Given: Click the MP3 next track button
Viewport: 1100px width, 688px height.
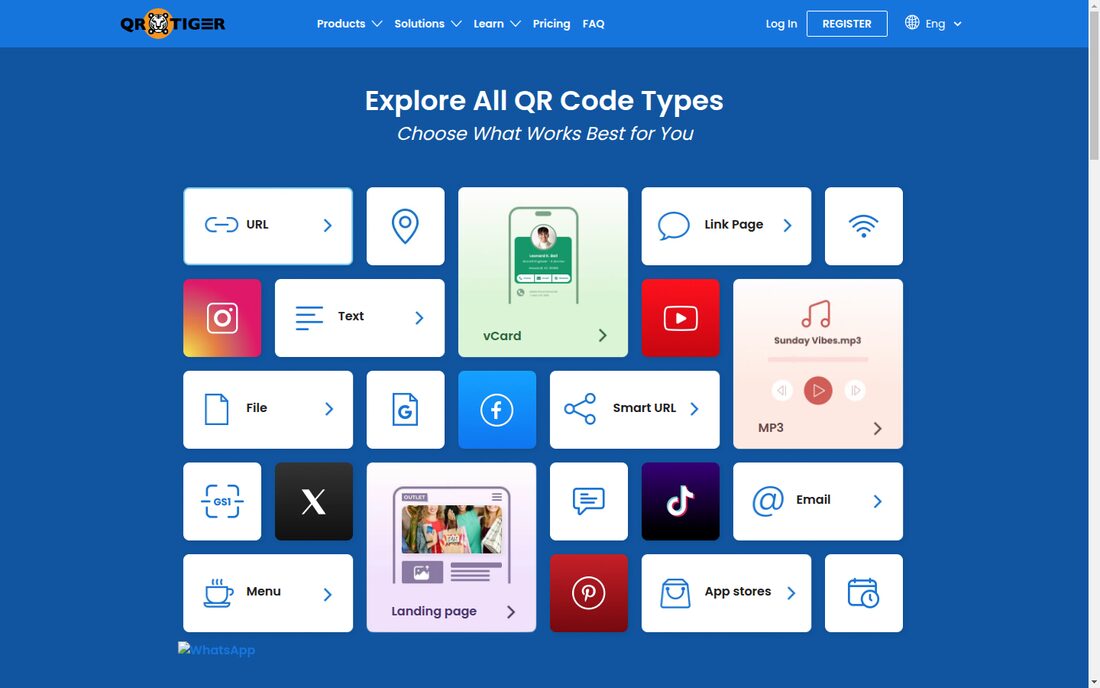Looking at the screenshot, I should coord(854,391).
